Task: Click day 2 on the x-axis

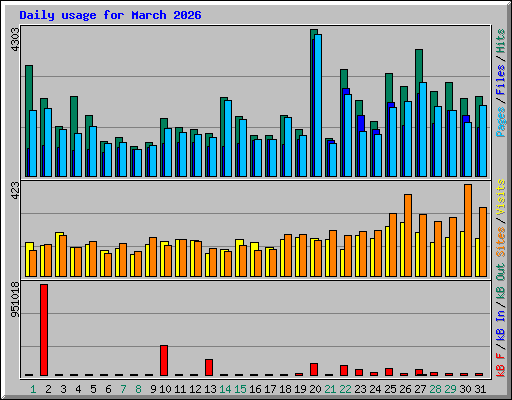Action: pyautogui.click(x=48, y=389)
